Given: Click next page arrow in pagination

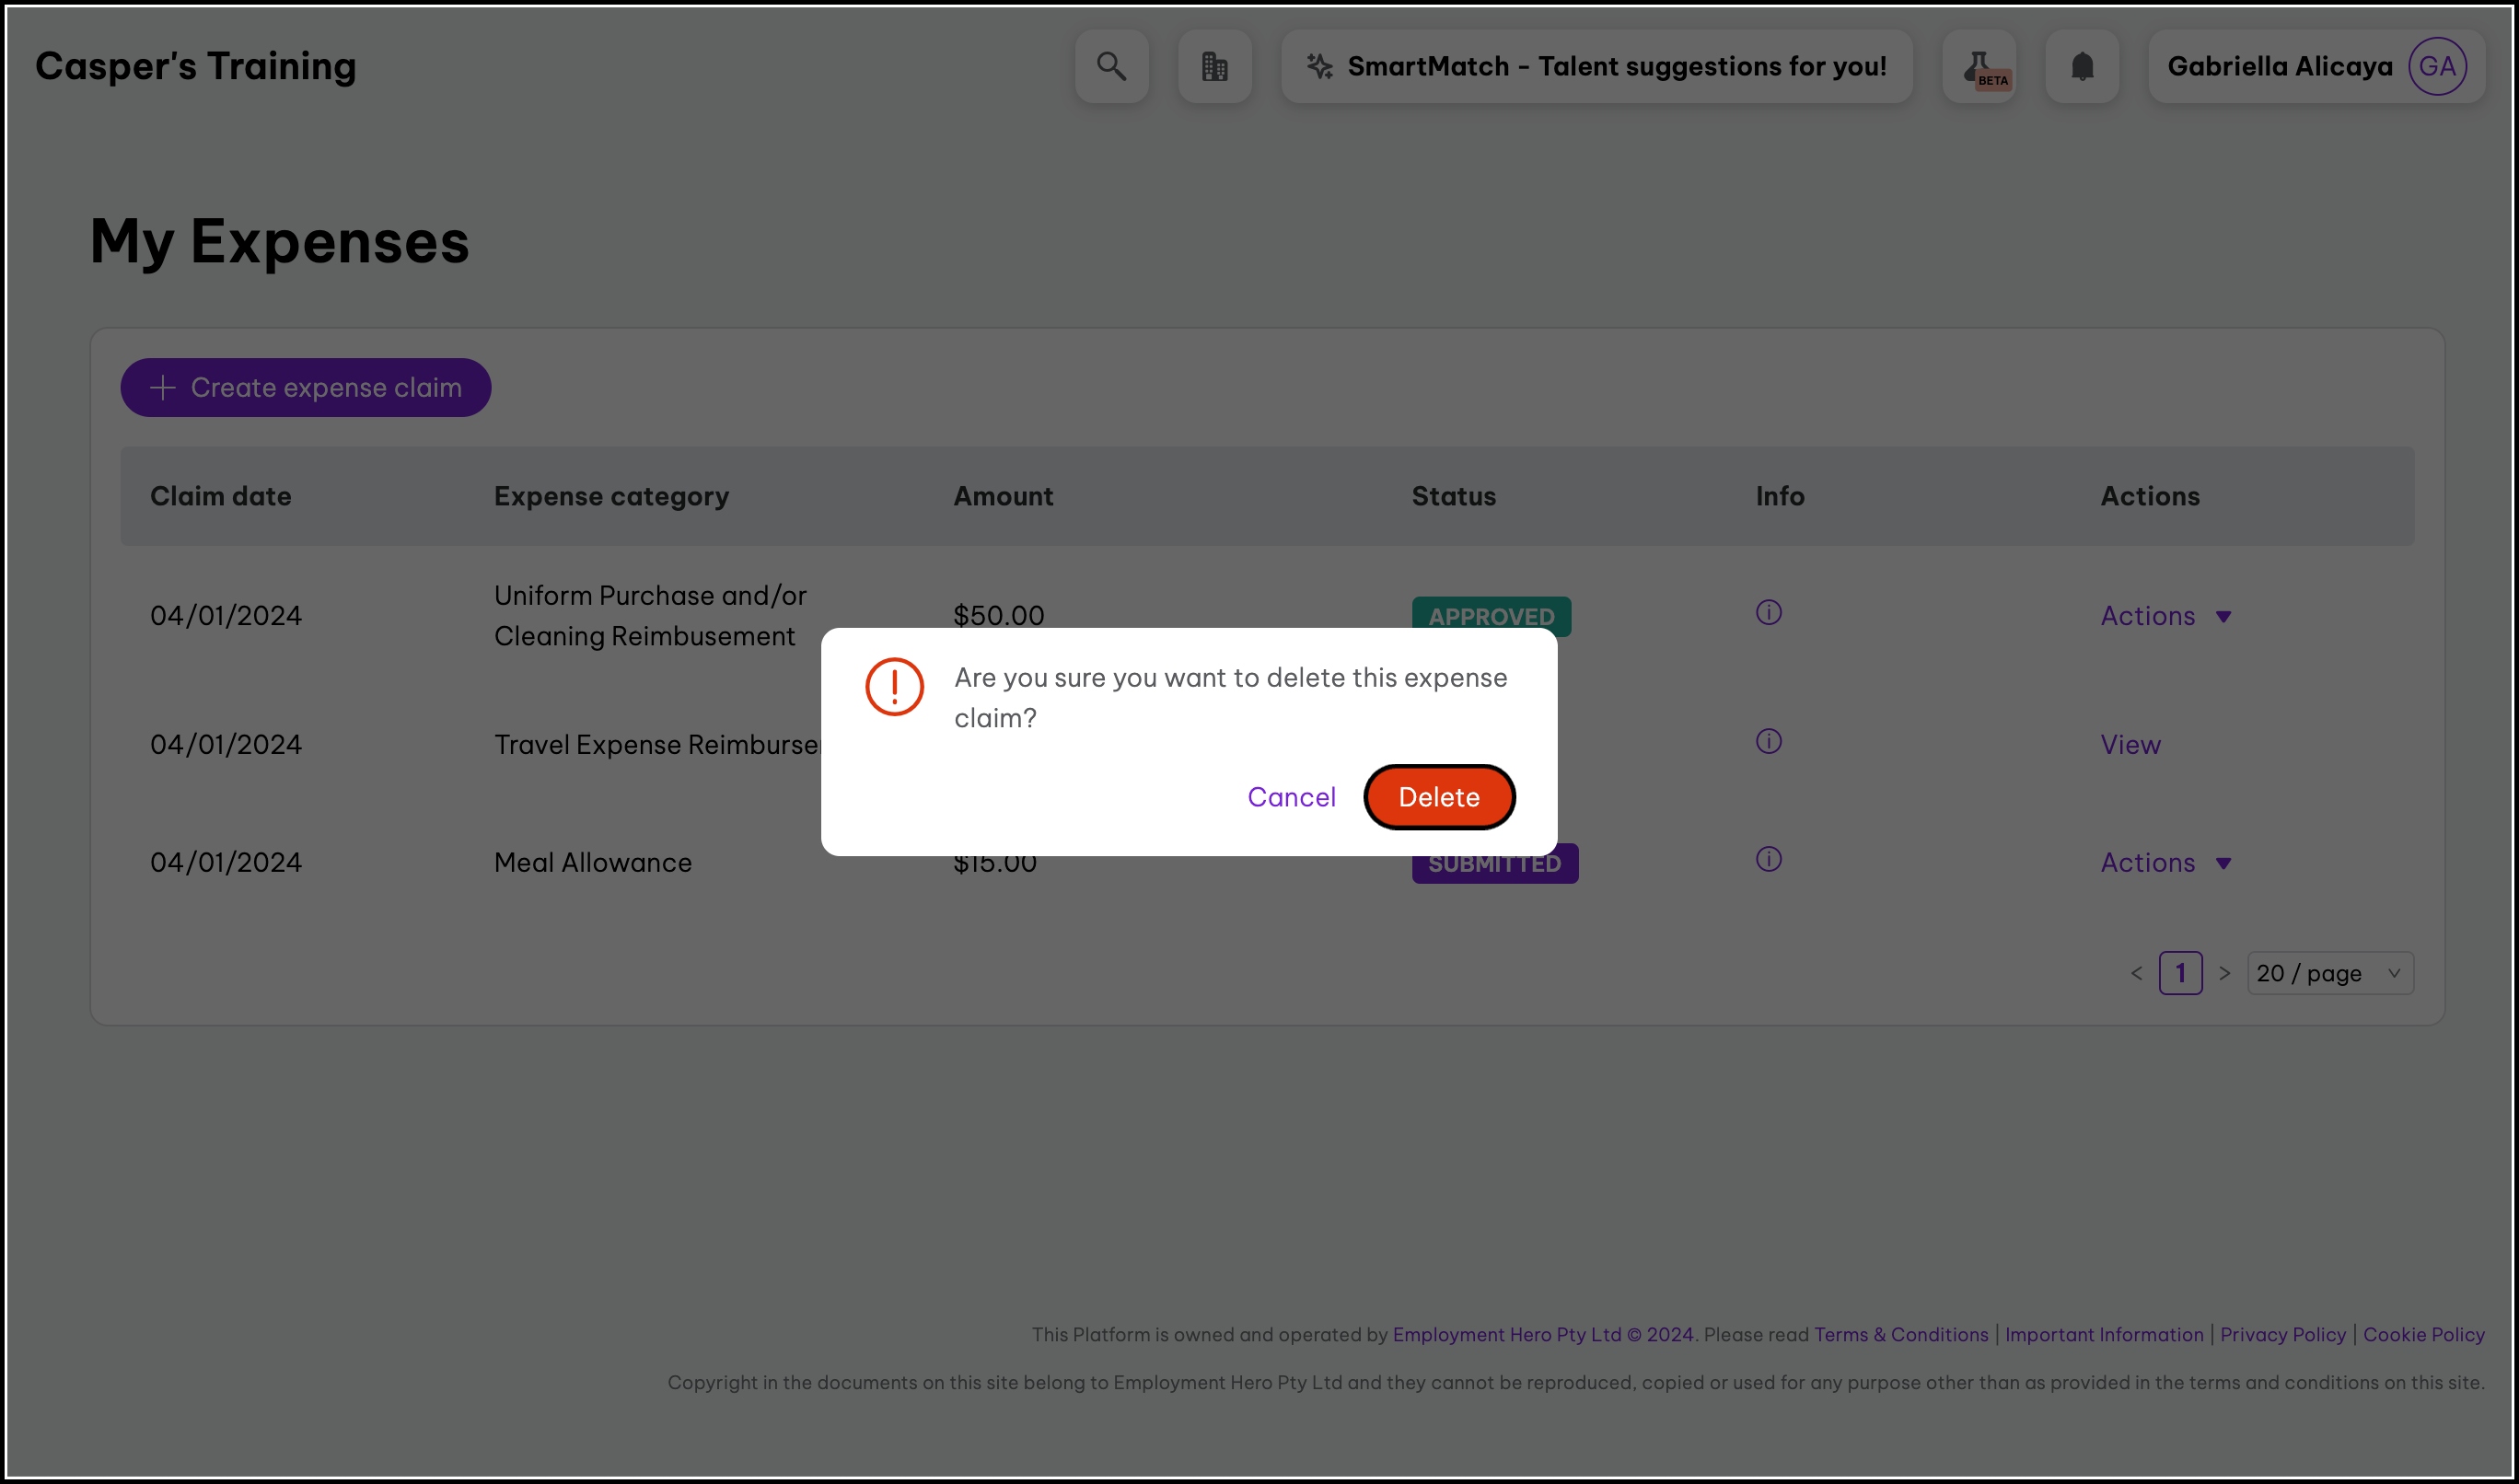Looking at the screenshot, I should pyautogui.click(x=2223, y=973).
